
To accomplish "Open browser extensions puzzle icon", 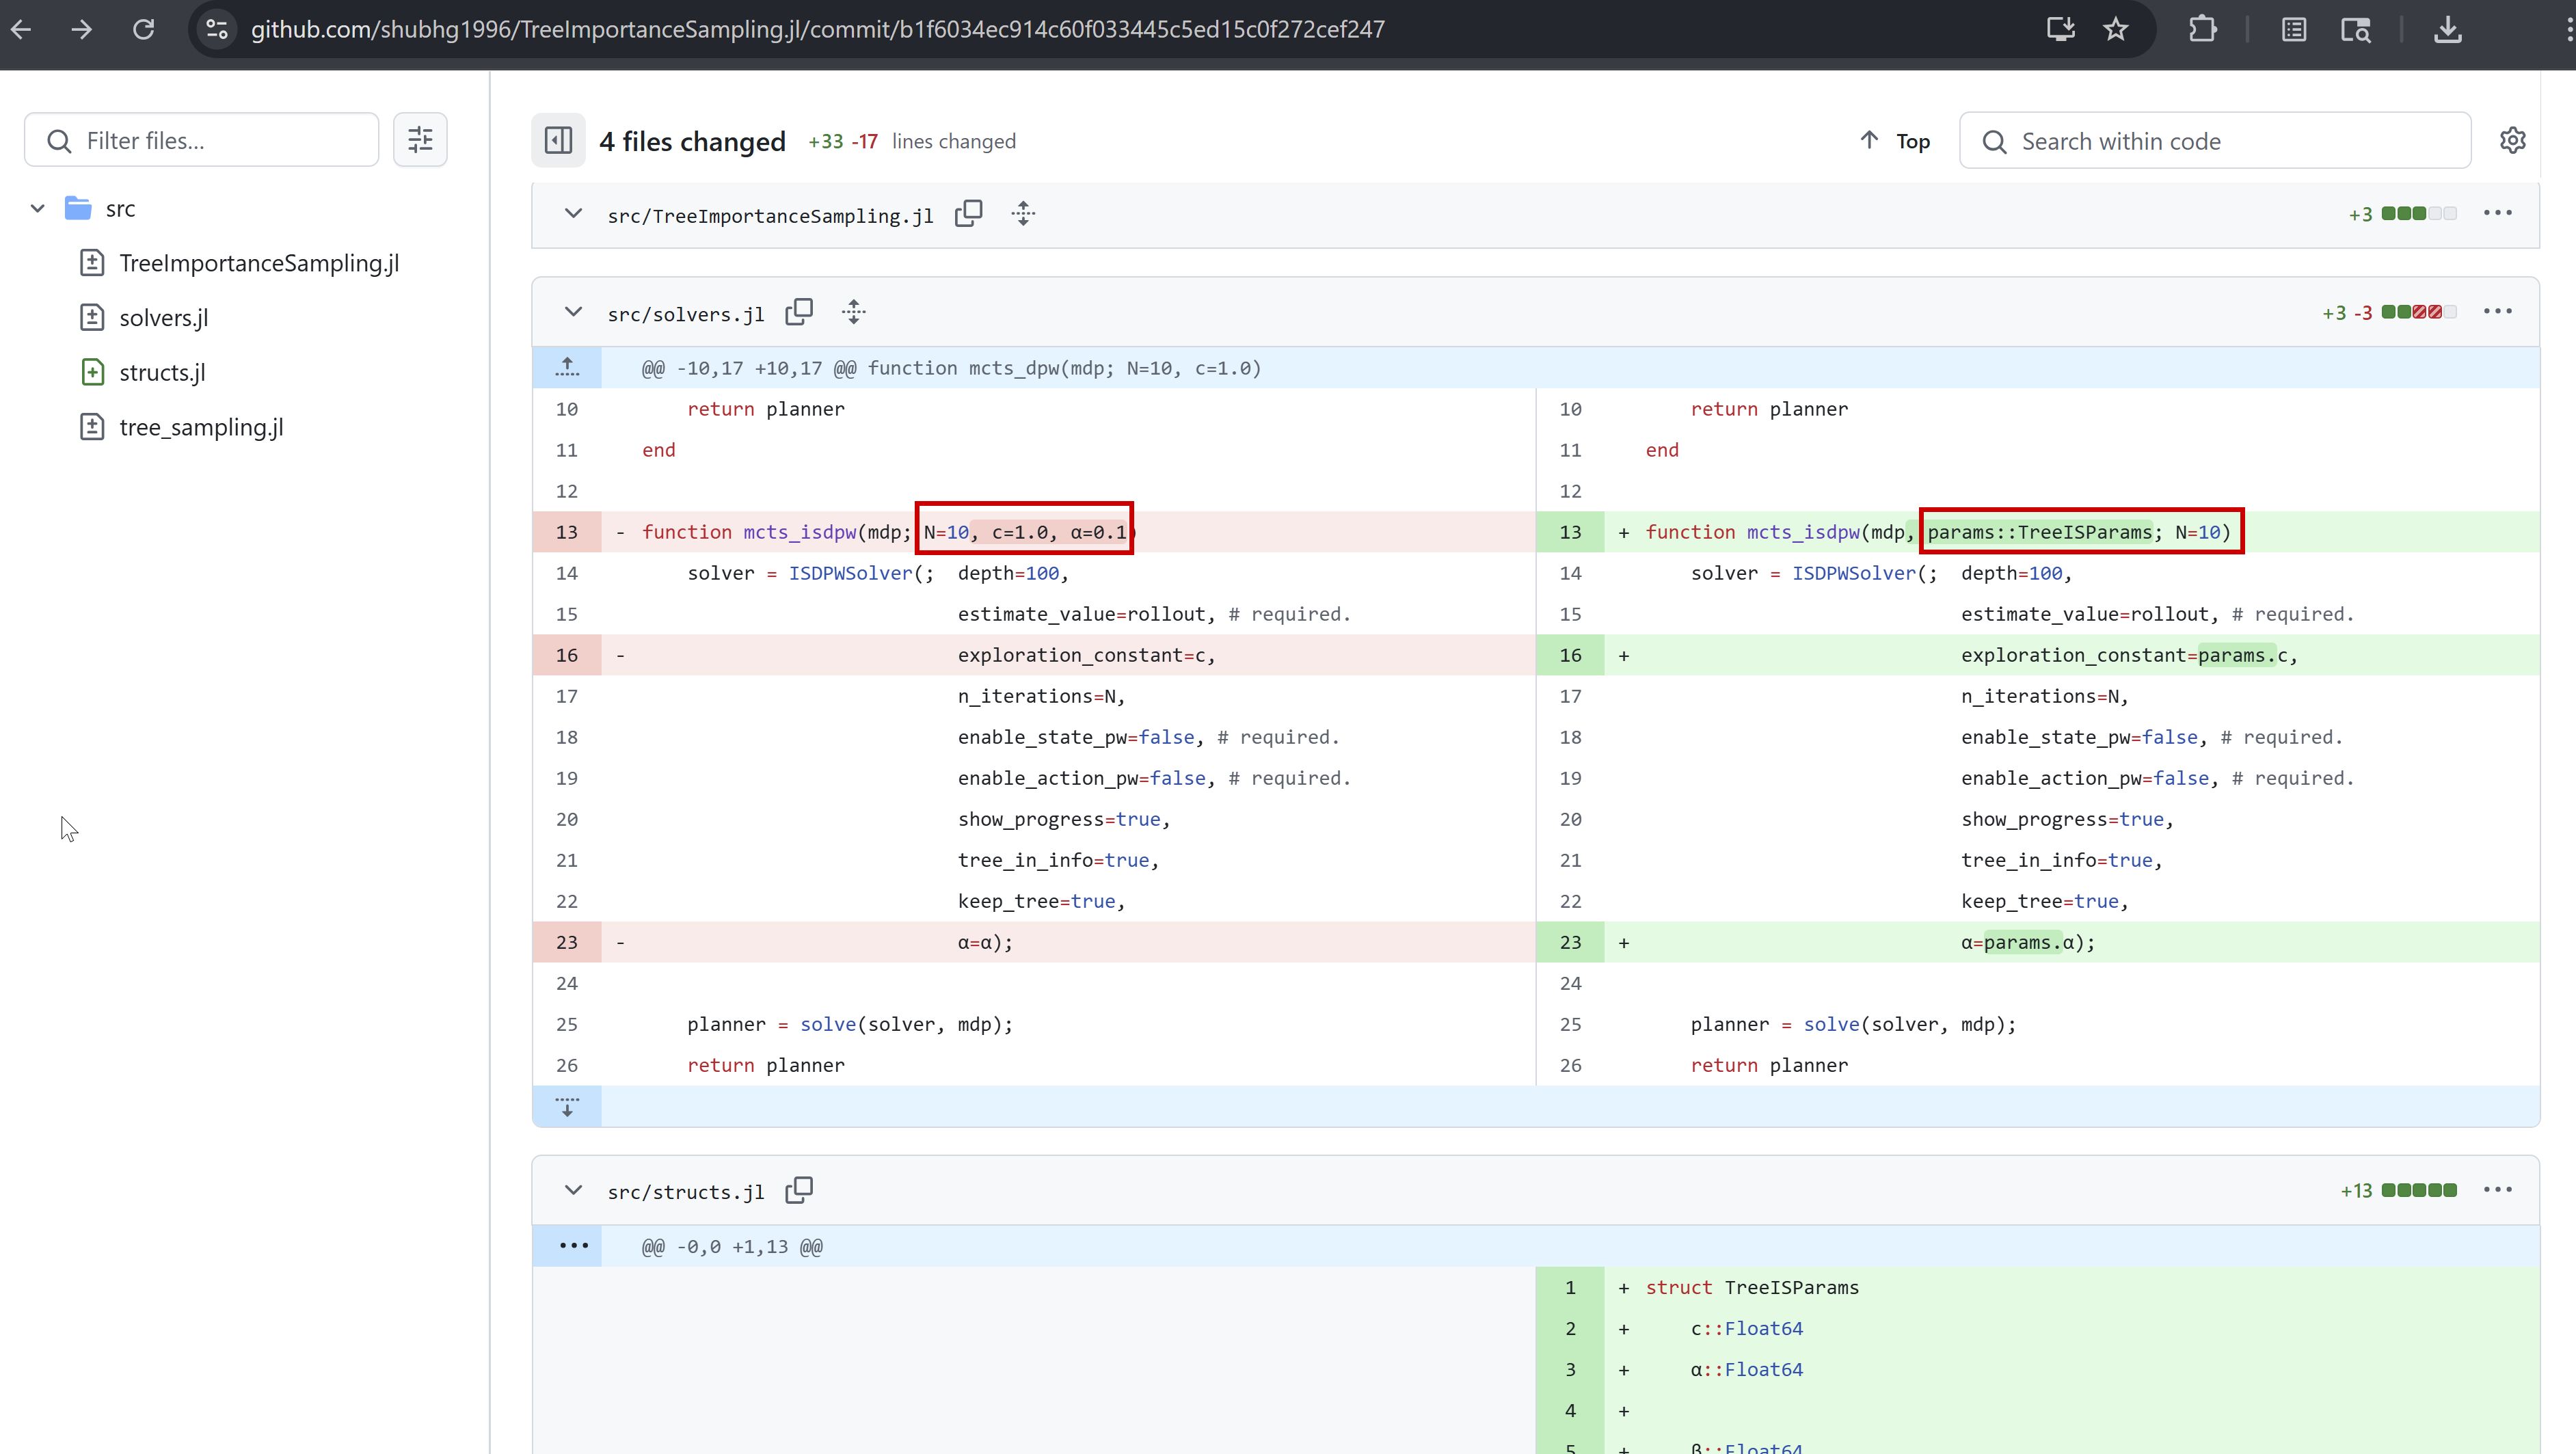I will [x=2202, y=29].
